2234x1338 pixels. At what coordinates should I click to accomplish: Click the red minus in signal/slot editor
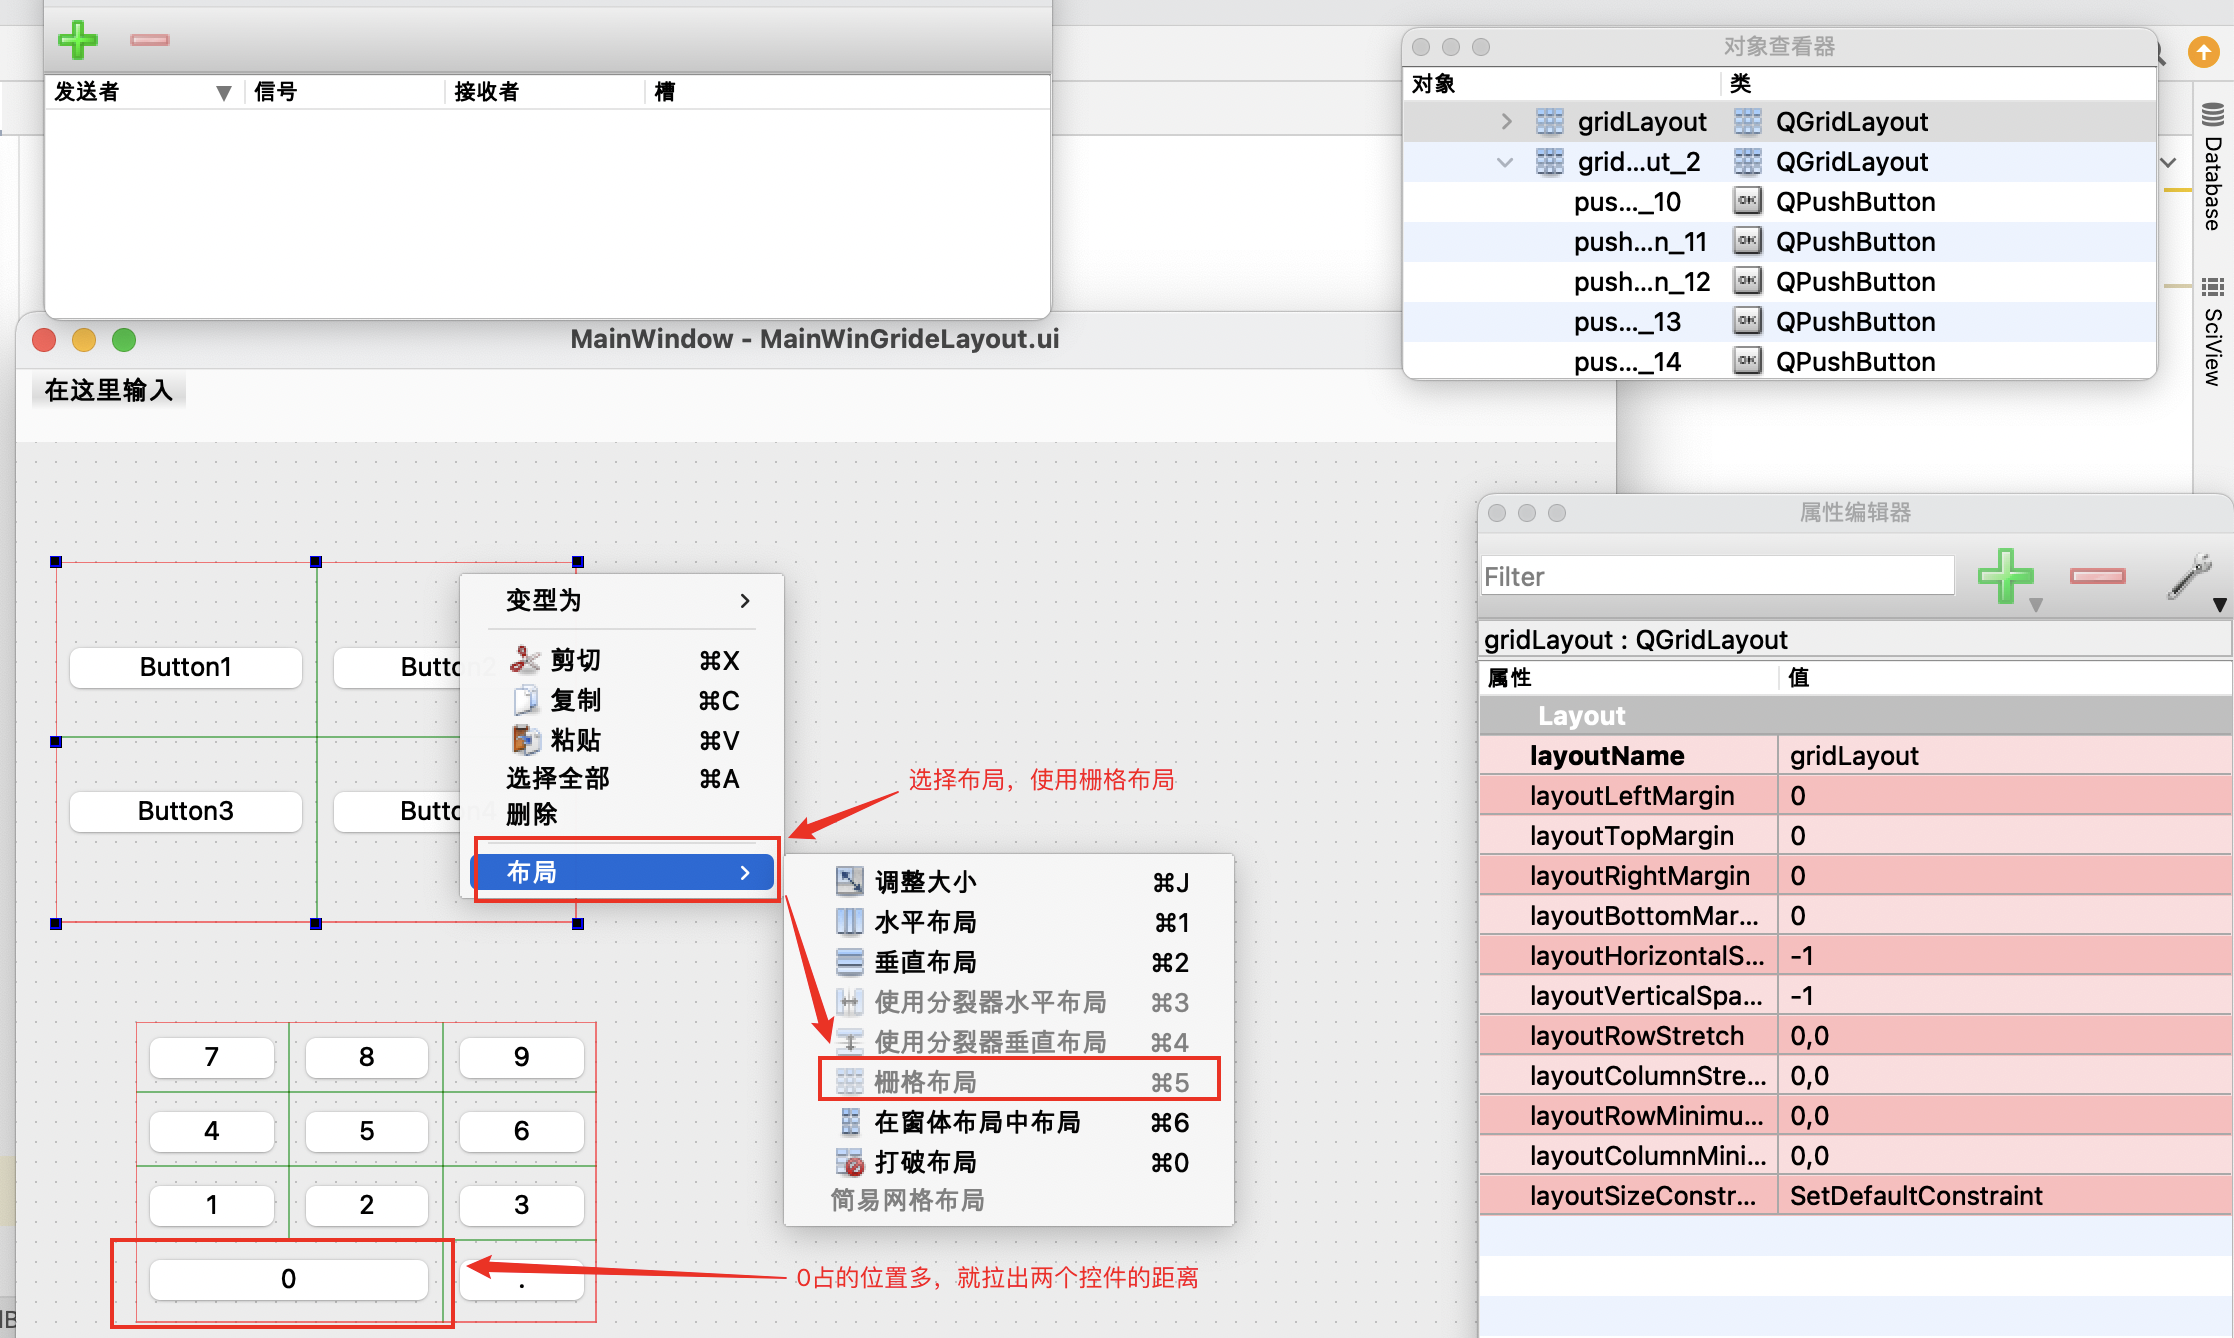(x=149, y=40)
